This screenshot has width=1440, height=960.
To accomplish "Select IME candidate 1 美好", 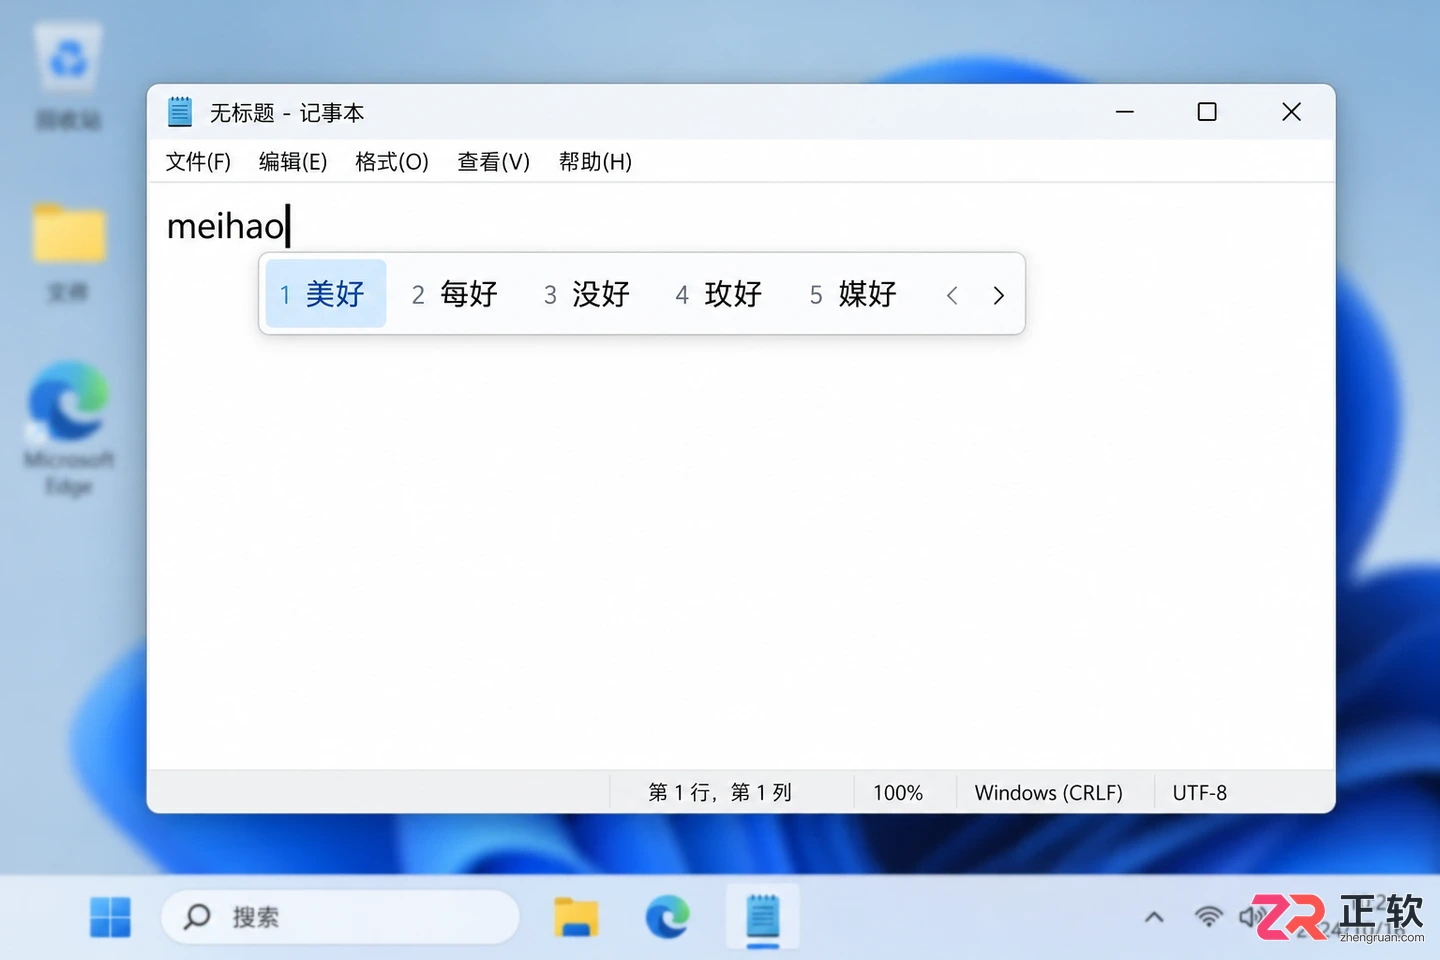I will (326, 294).
